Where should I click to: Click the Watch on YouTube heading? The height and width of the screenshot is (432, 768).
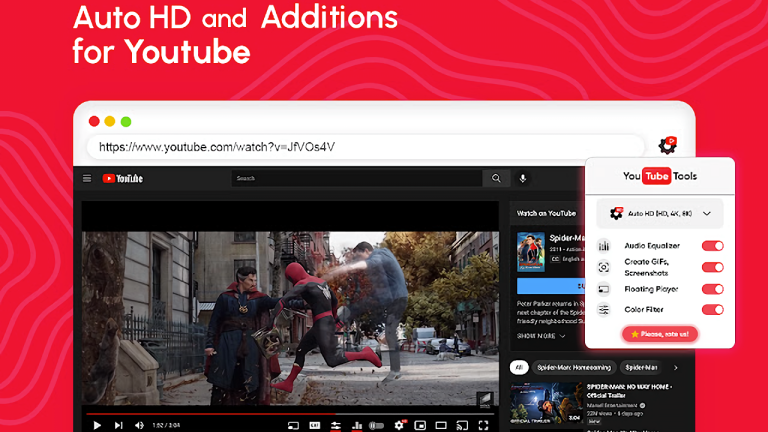pos(546,213)
